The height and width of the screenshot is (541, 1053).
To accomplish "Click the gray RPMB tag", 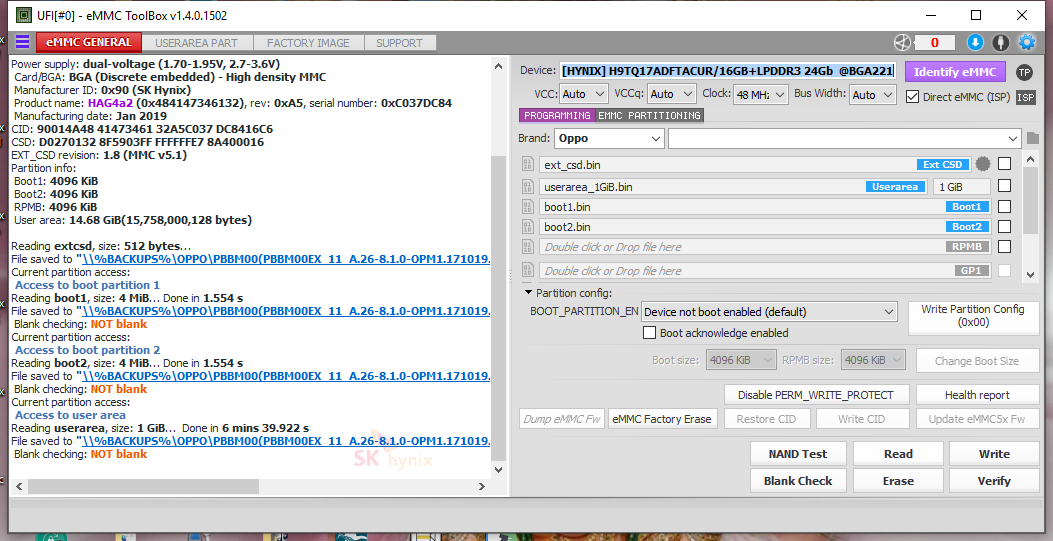I will click(x=967, y=247).
